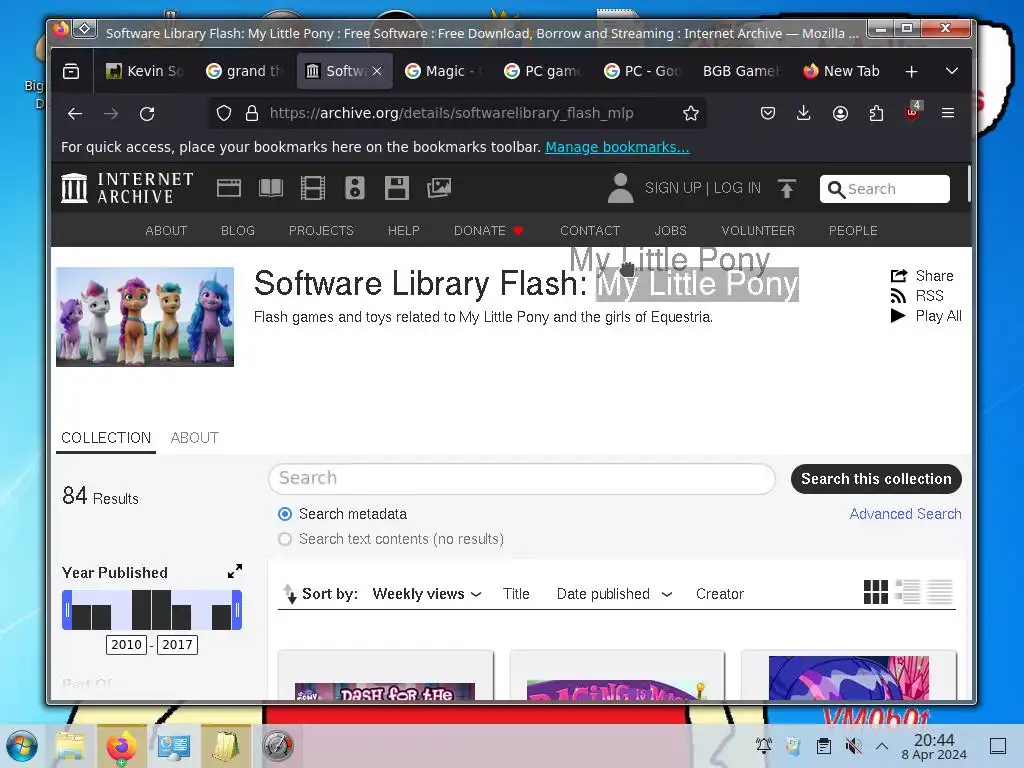Open the Windows Start button

tap(22, 746)
